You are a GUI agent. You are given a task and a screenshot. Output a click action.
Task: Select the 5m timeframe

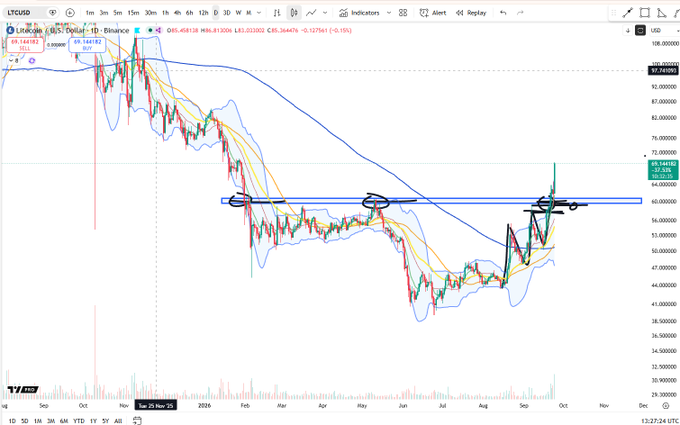118,13
